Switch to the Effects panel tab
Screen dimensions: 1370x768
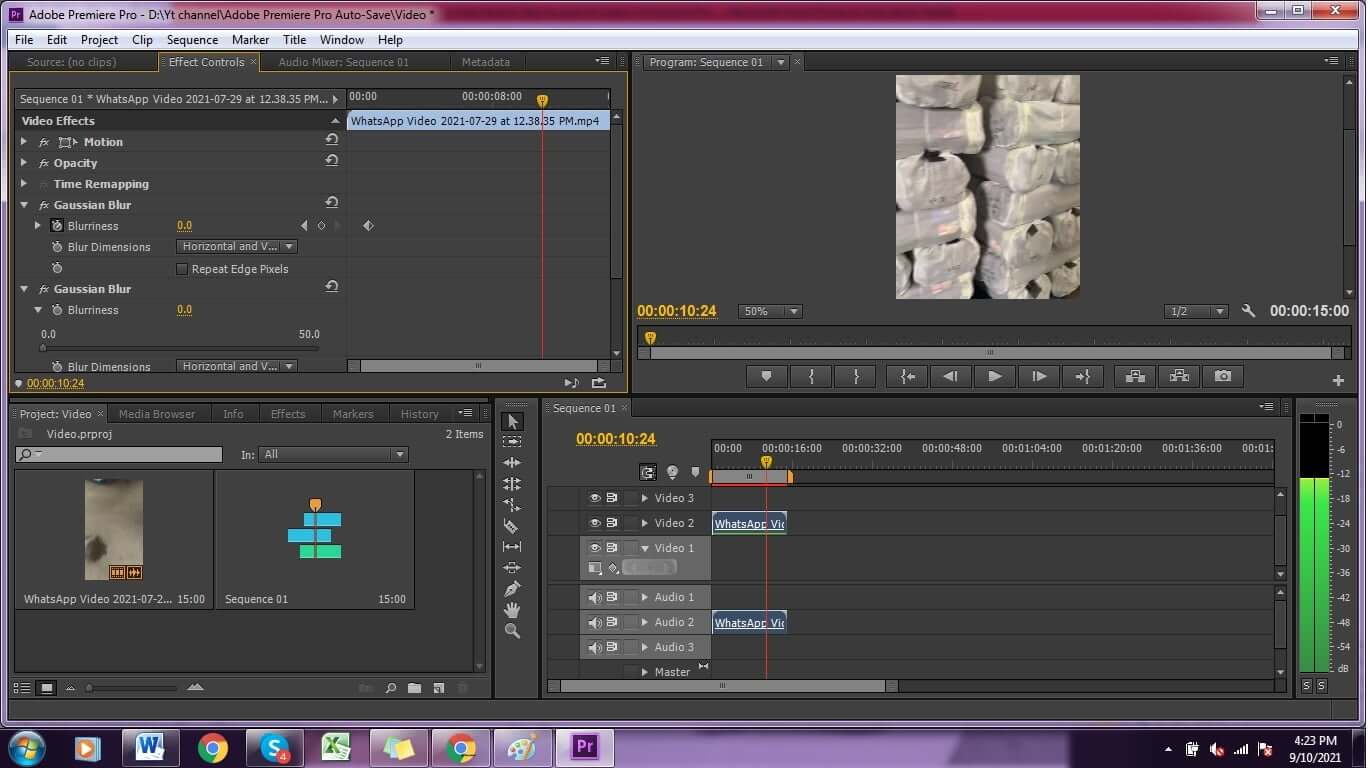tap(288, 413)
